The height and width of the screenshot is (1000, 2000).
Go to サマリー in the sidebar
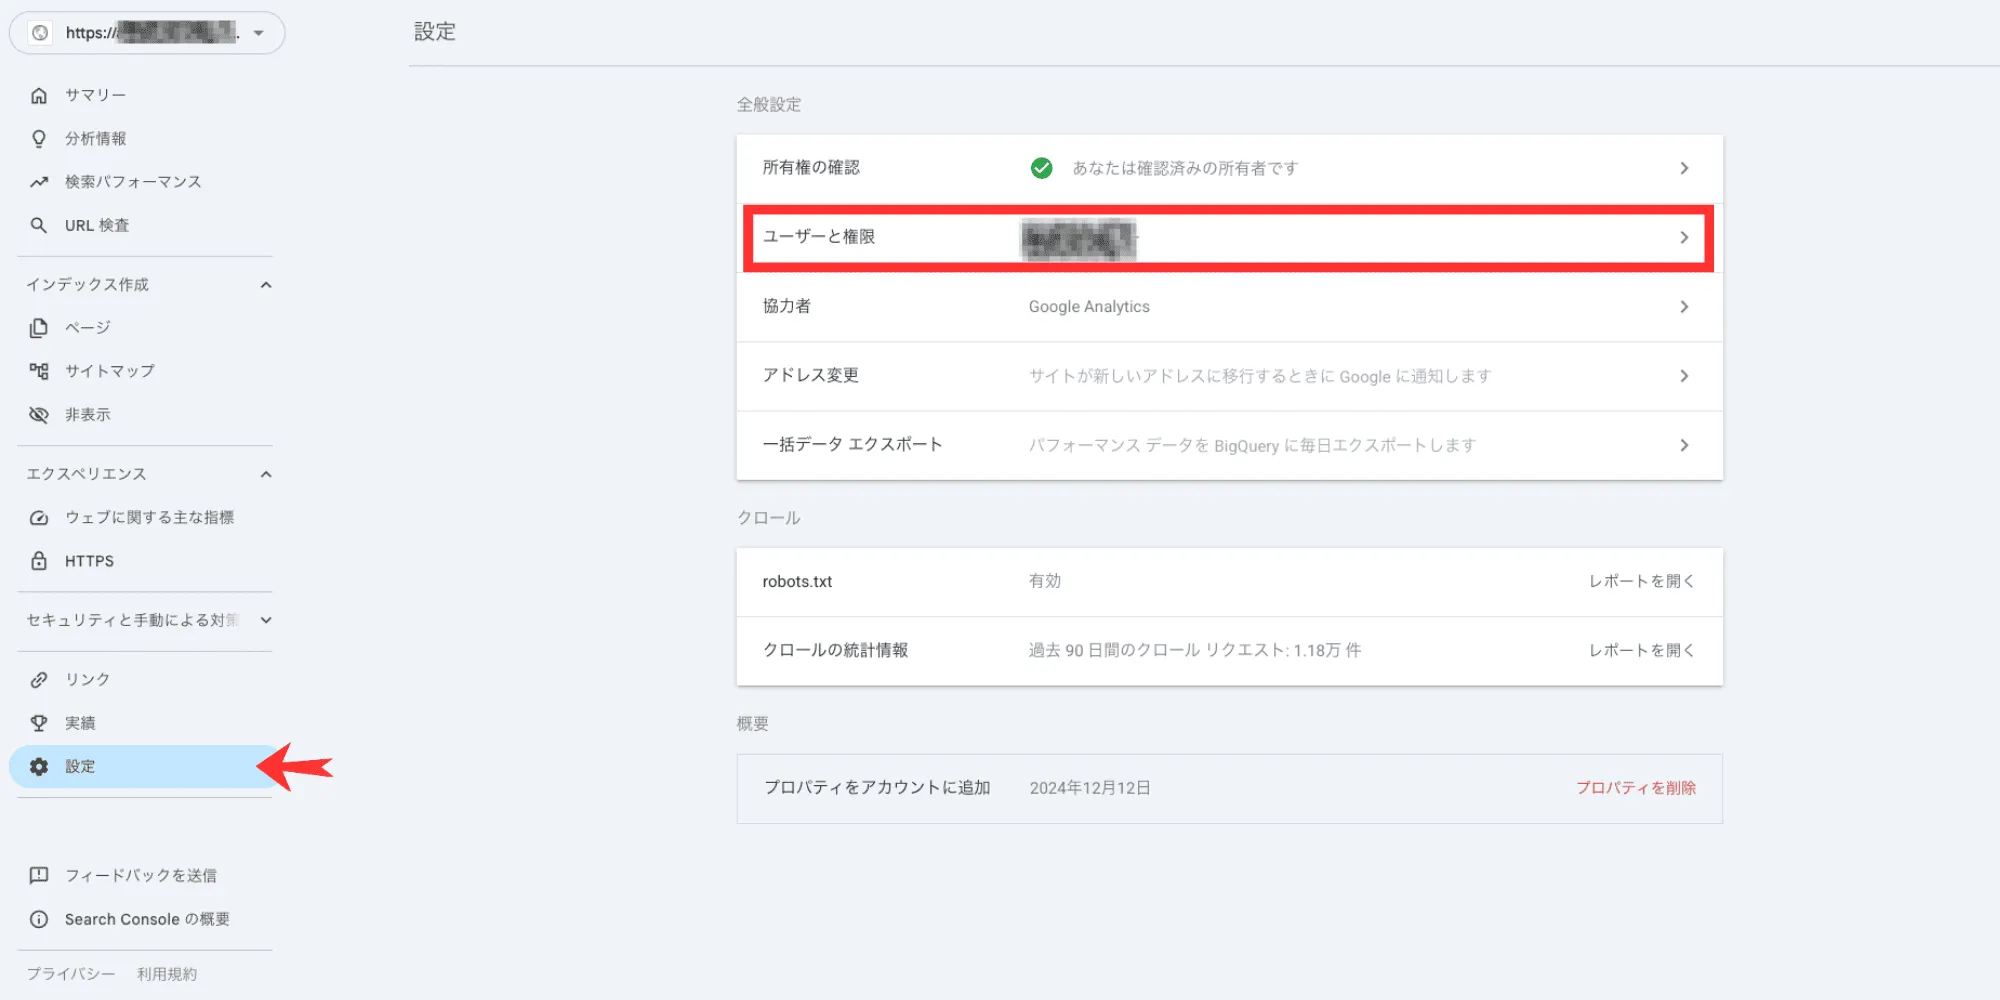pos(96,95)
